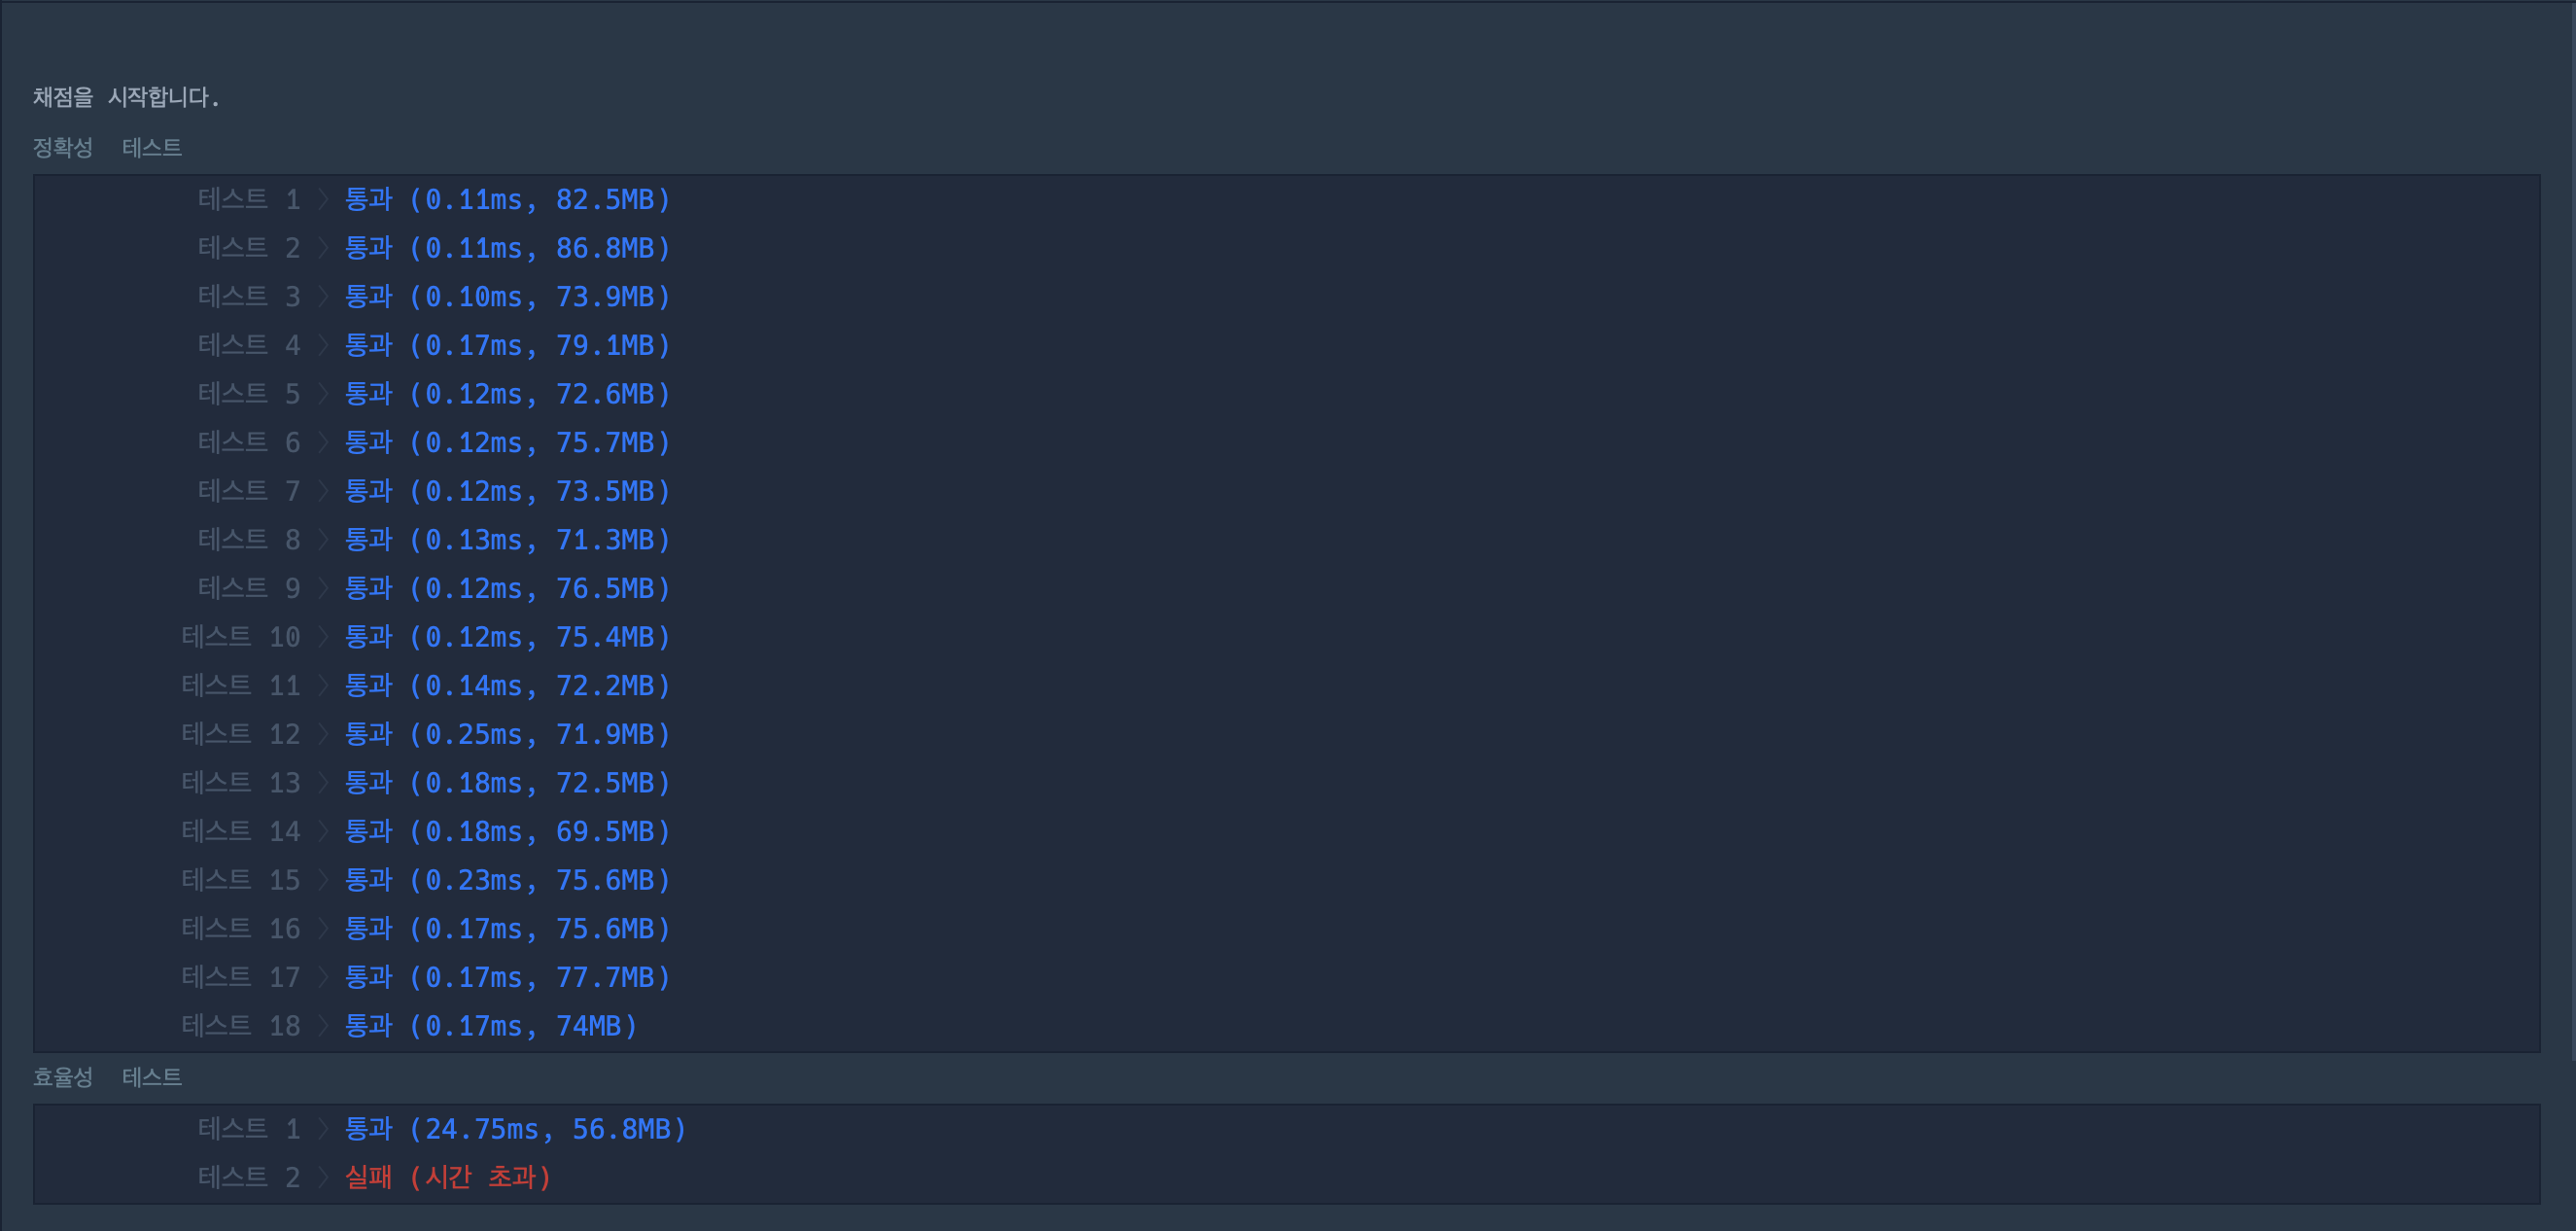The image size is (2576, 1231).
Task: Click the chevron beside 테스트 18
Action: pos(323,1026)
